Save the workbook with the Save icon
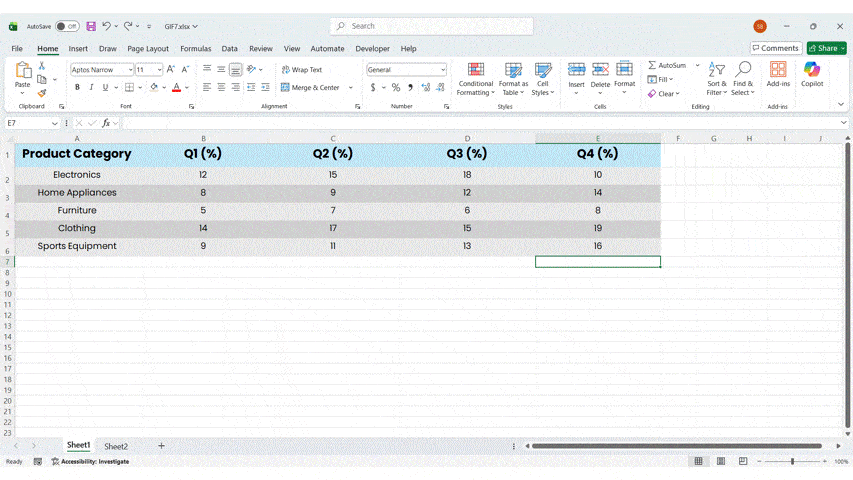The width and height of the screenshot is (853, 480). [x=91, y=26]
